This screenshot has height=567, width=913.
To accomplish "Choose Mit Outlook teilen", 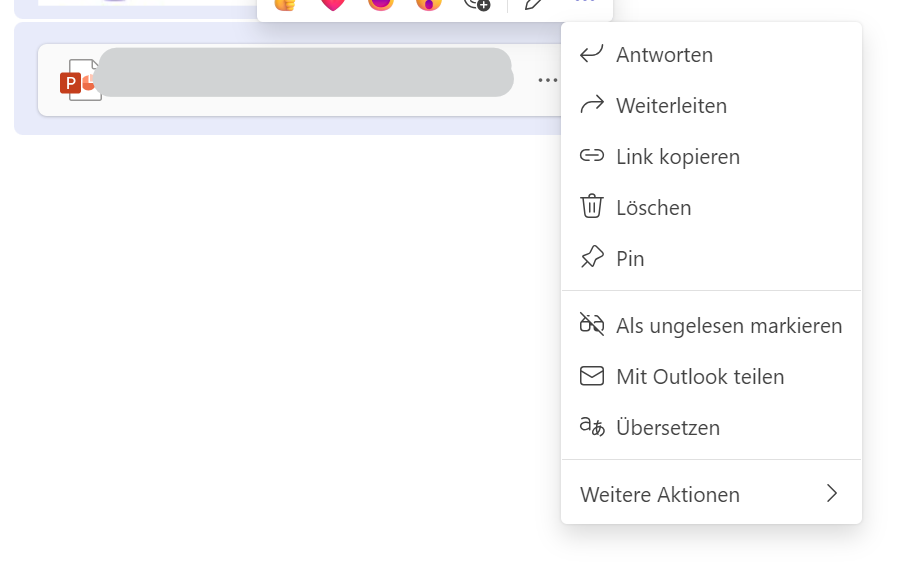I will (699, 377).
